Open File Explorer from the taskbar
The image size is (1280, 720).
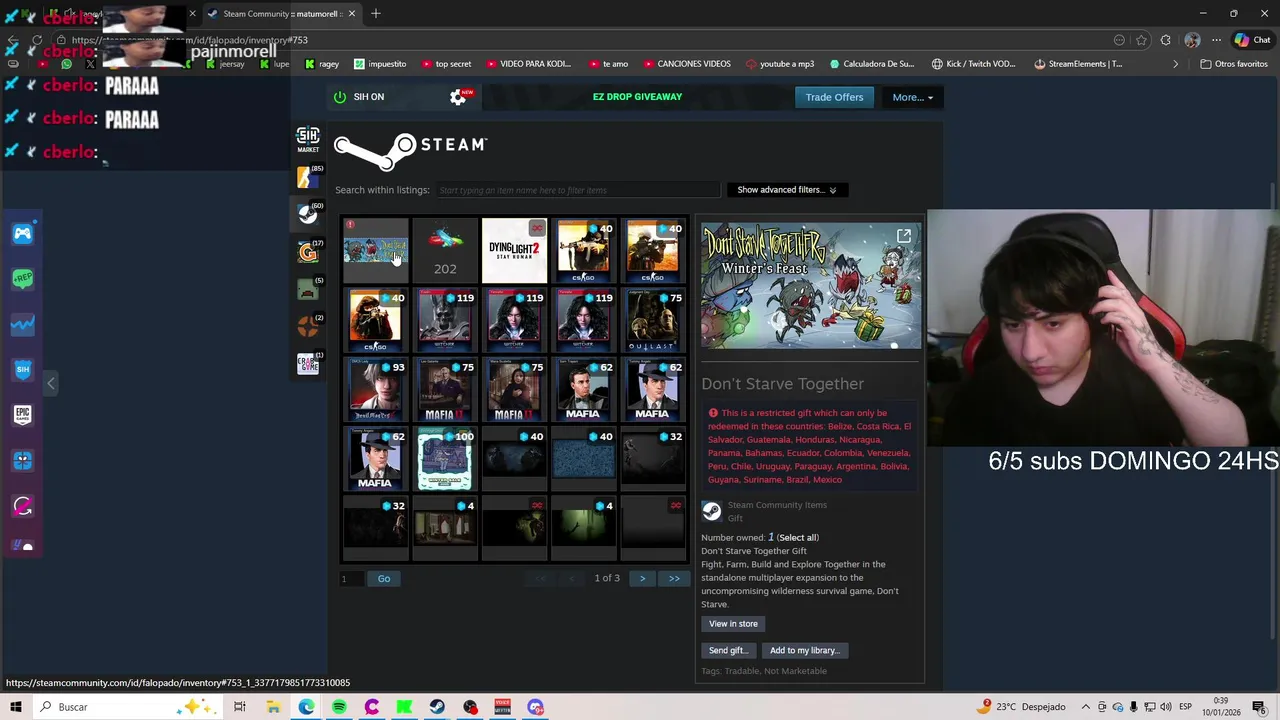273,707
